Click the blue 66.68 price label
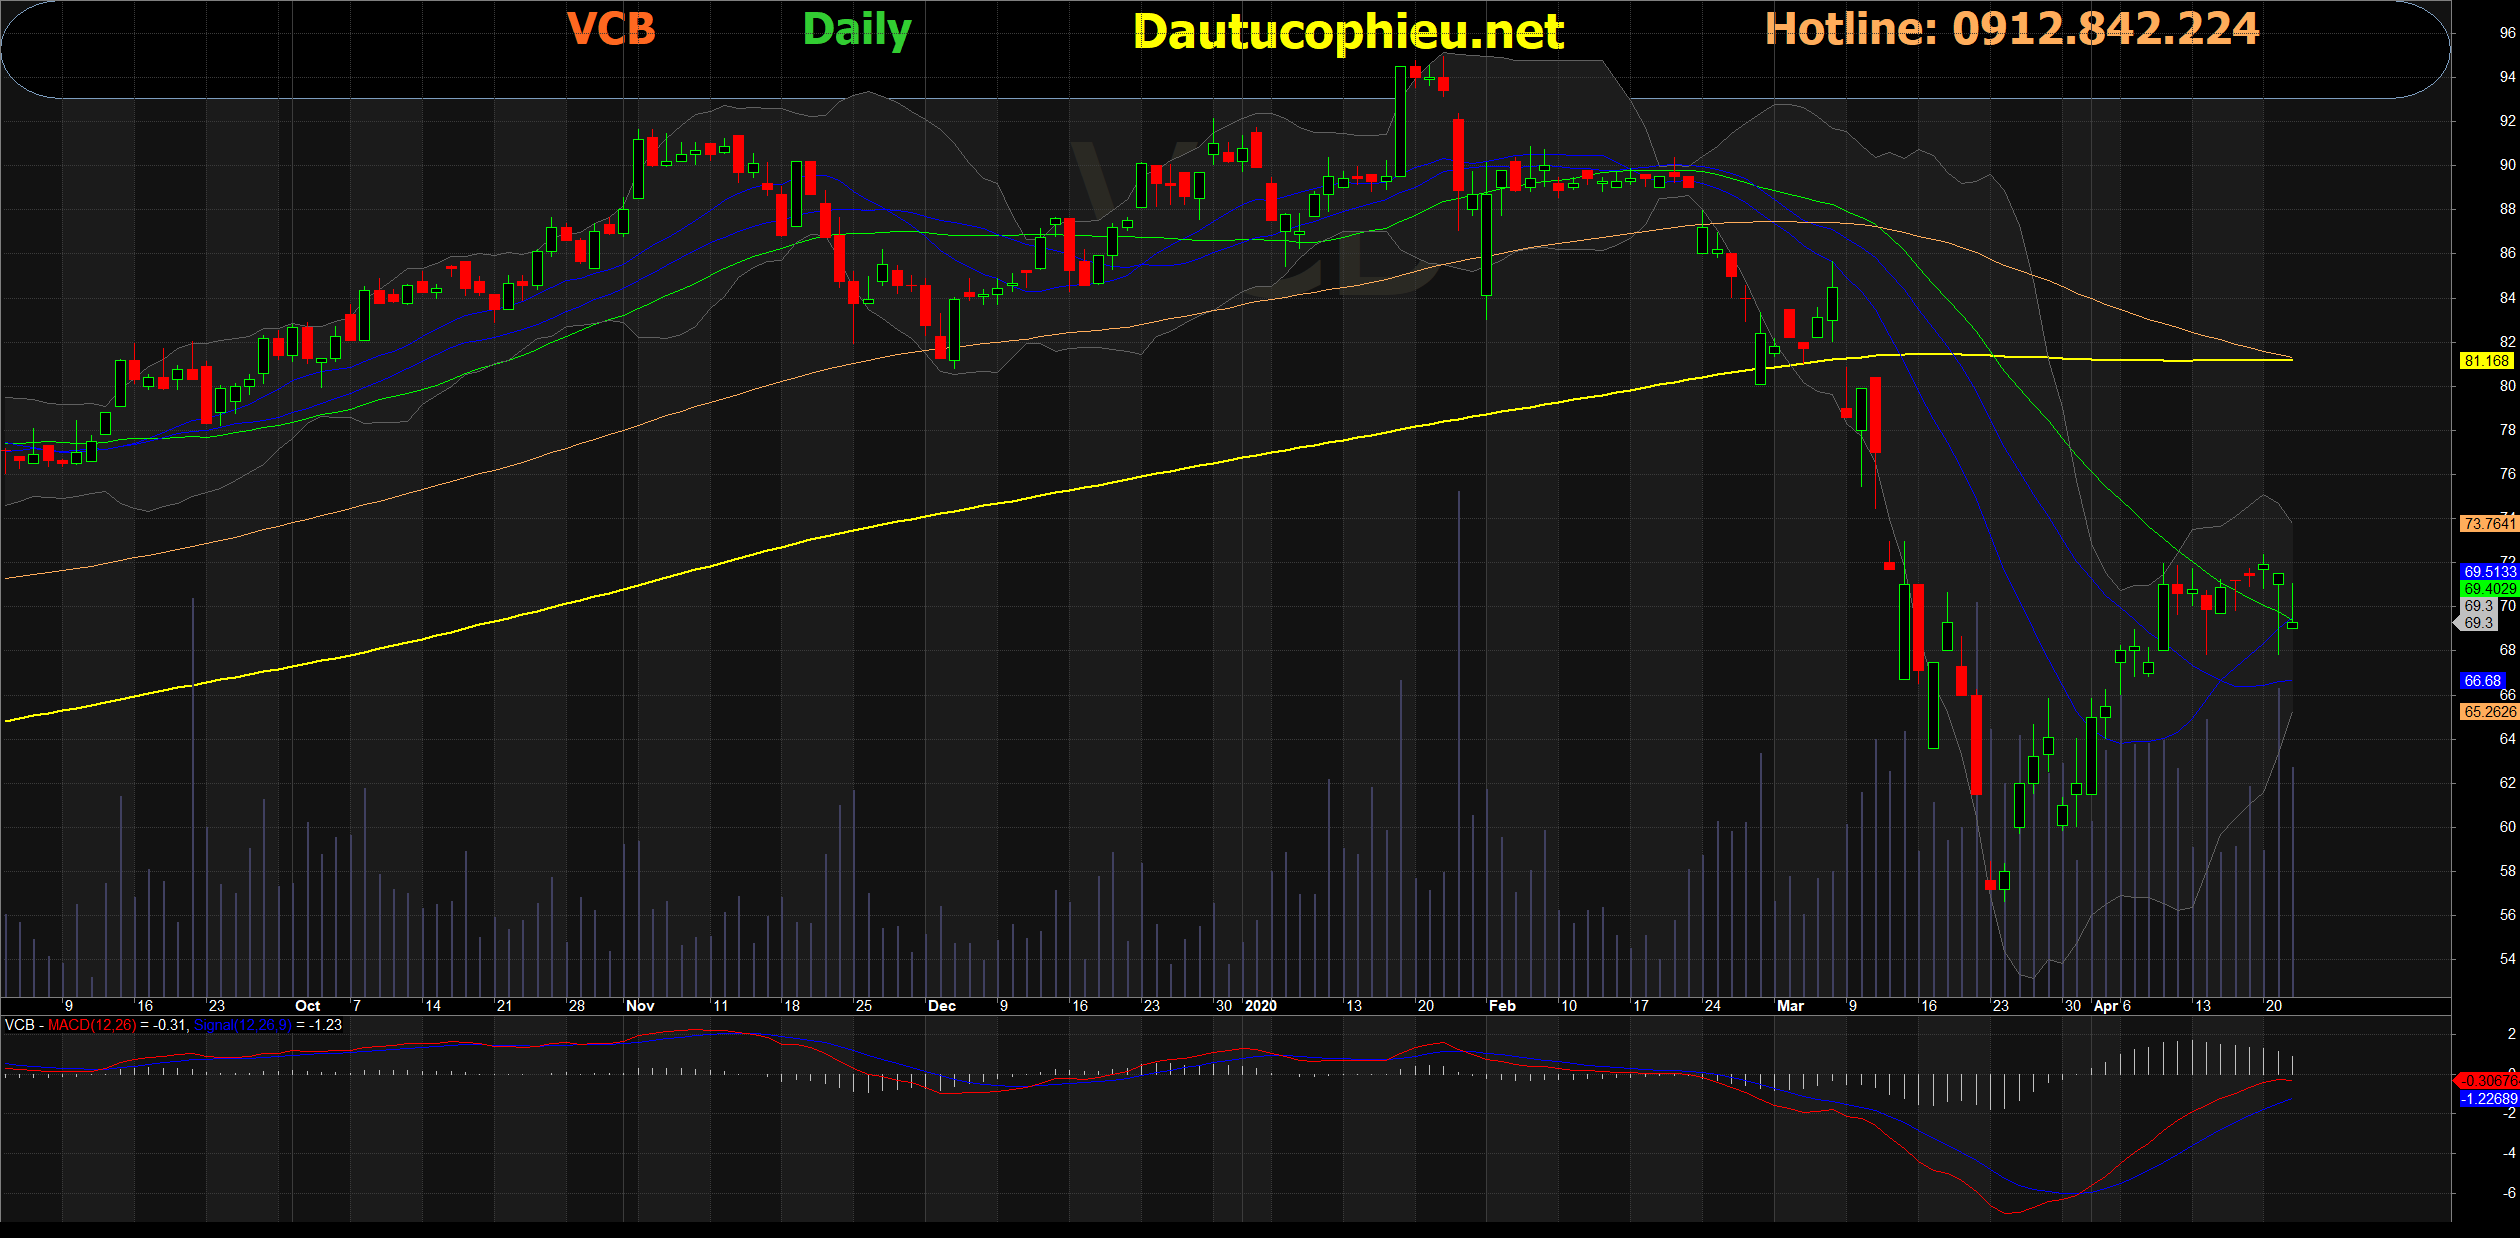The width and height of the screenshot is (2520, 1238). point(2482,681)
